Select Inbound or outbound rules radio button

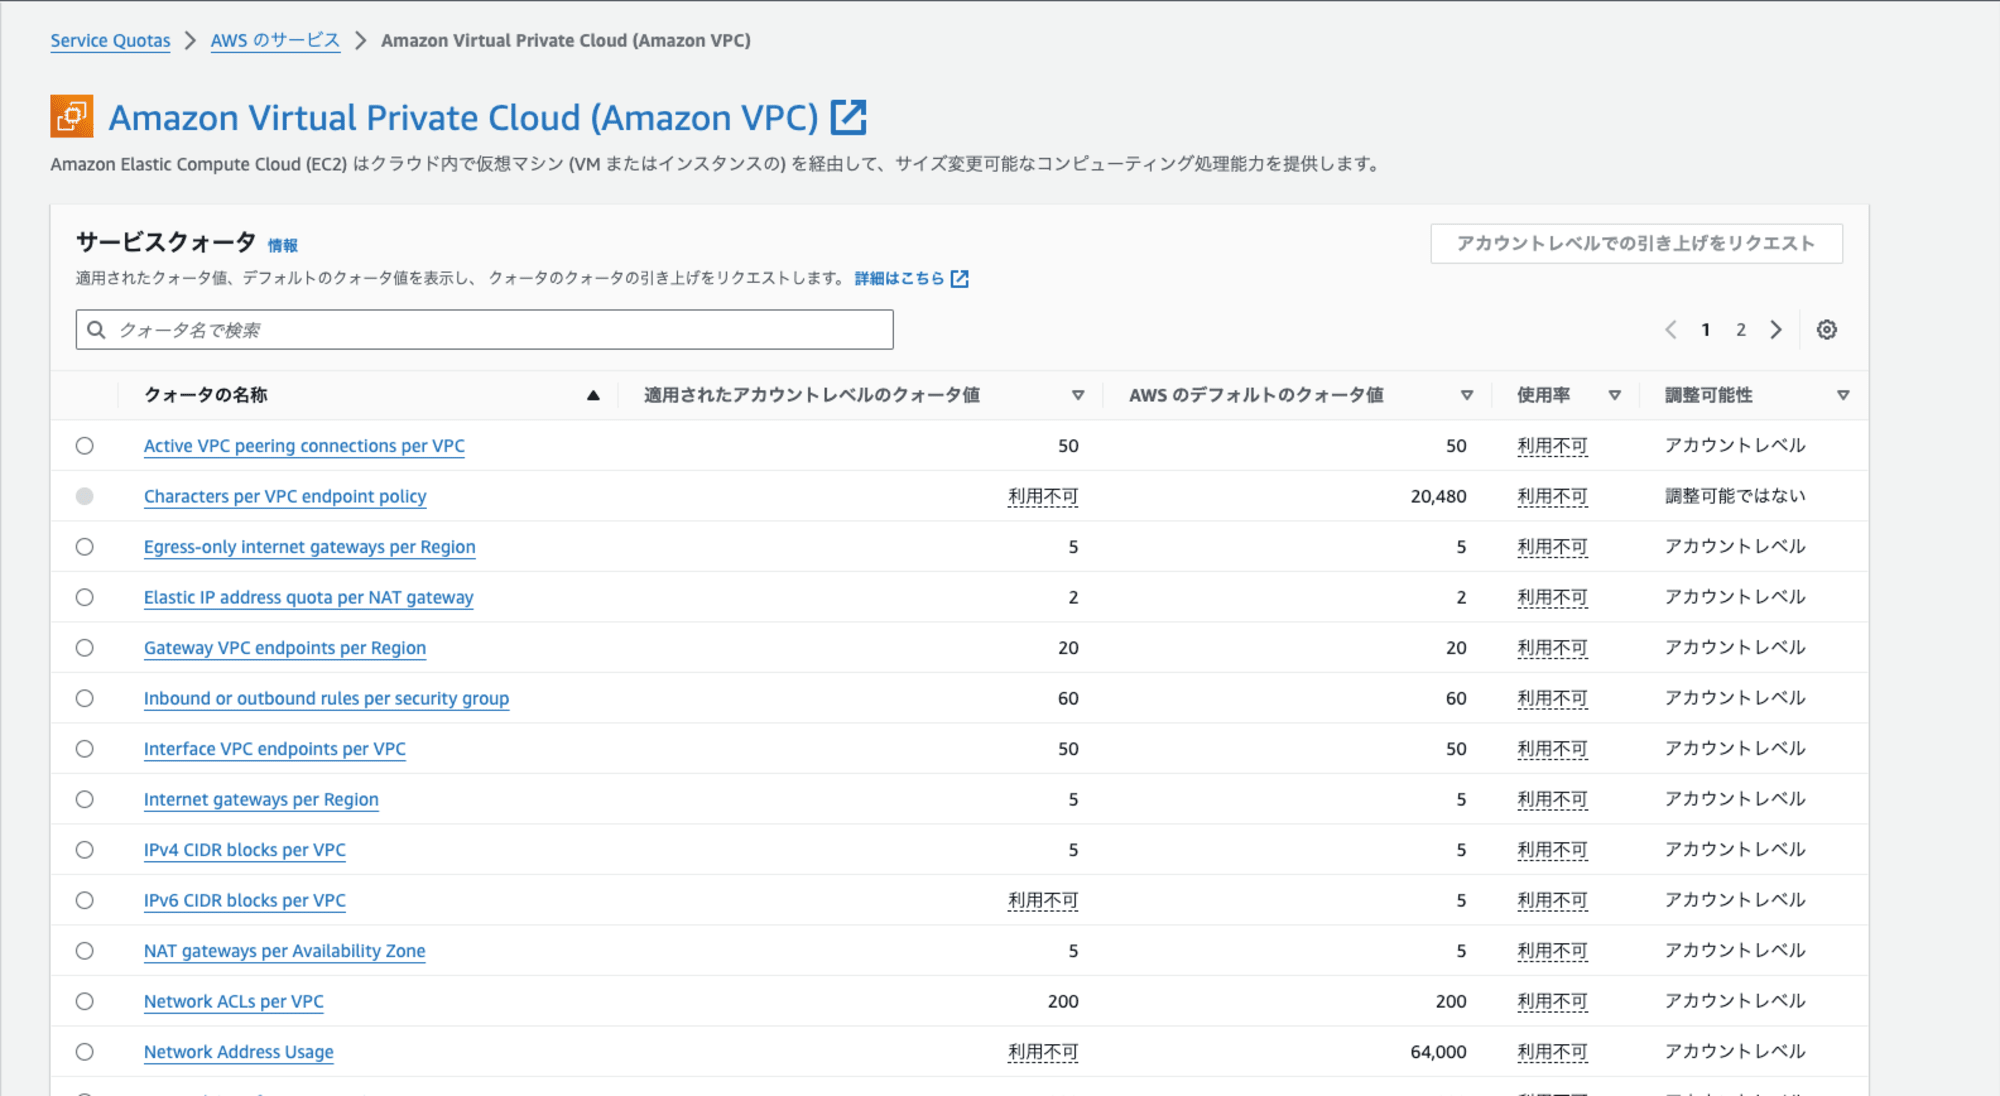coord(85,698)
